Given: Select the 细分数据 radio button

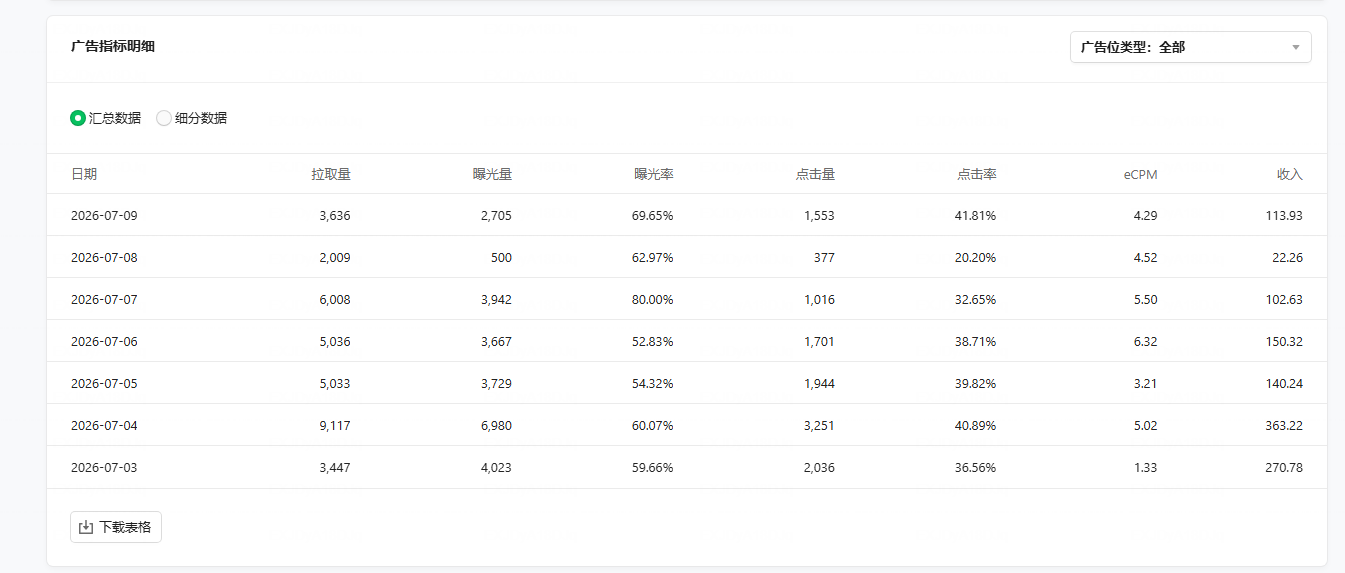Looking at the screenshot, I should point(164,118).
